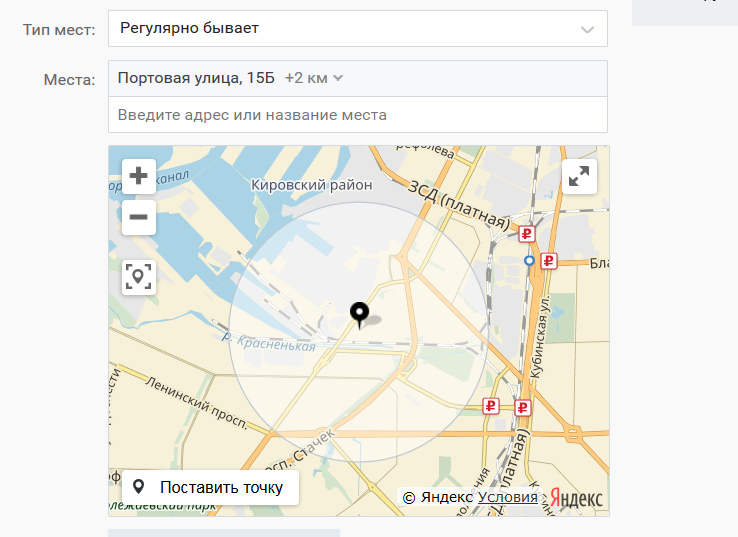Click the left red ruble icon near Стачек
This screenshot has width=738, height=537.
coord(491,405)
